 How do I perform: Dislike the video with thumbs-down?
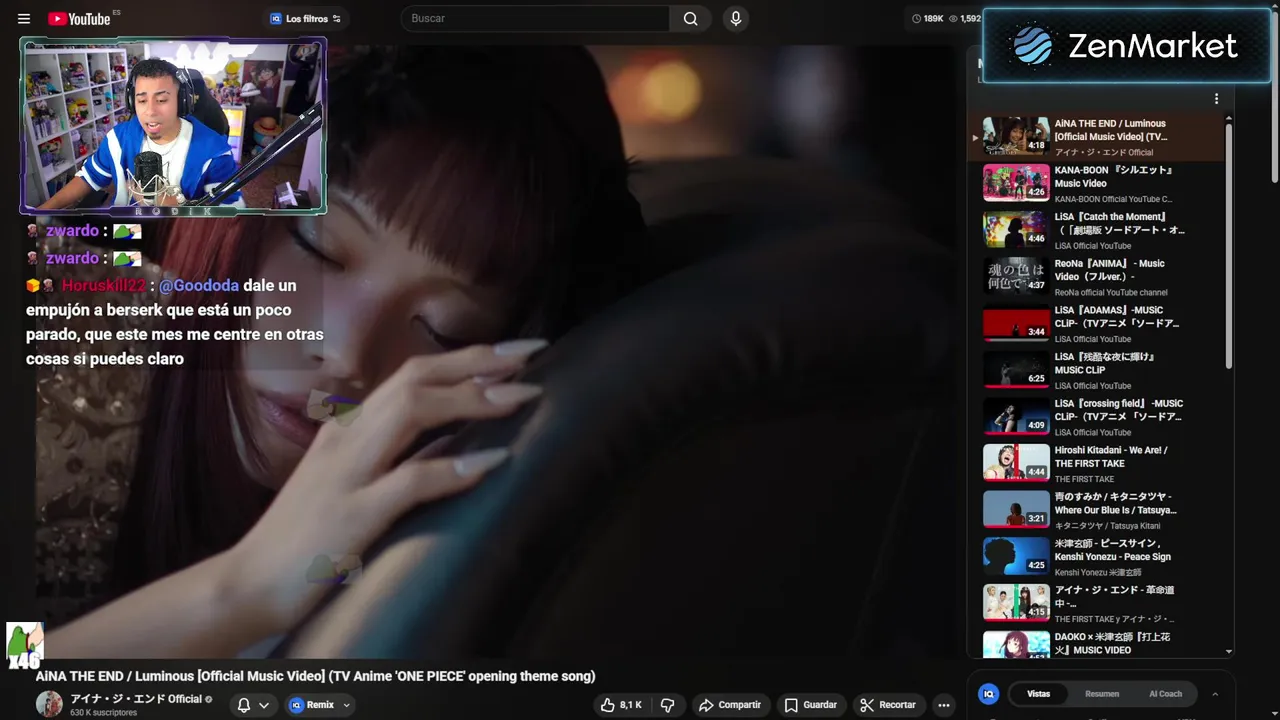(x=667, y=705)
